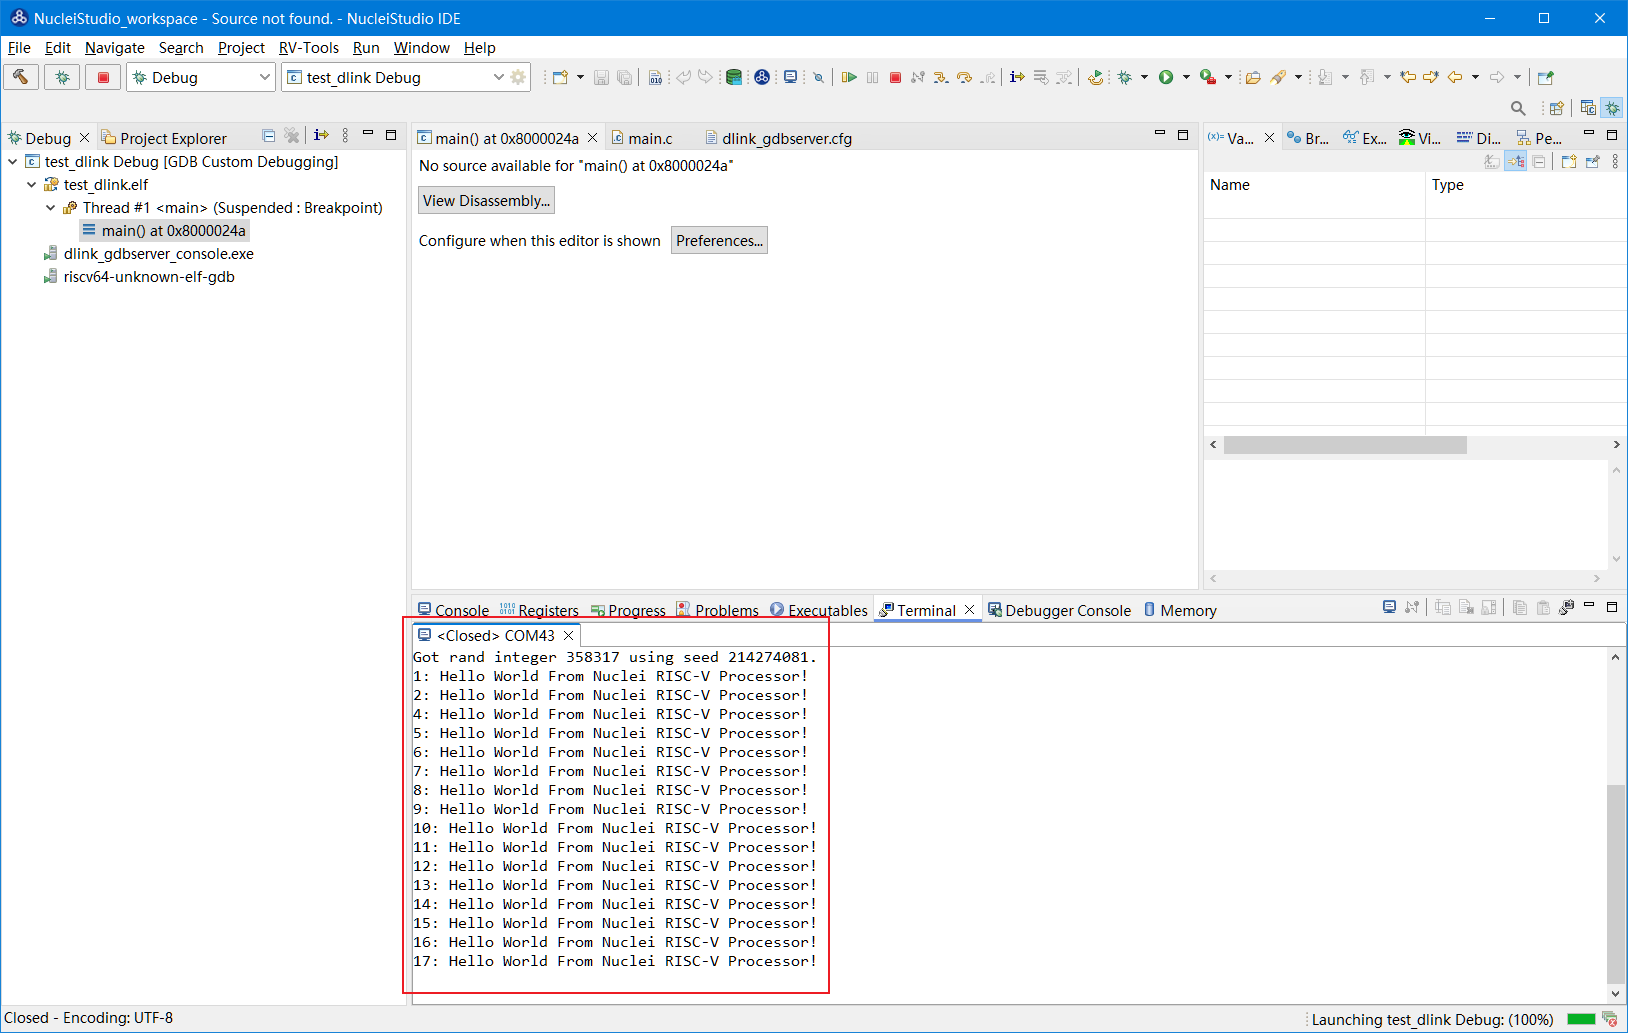
Task: Click the hammer Build icon
Action: coord(21,77)
